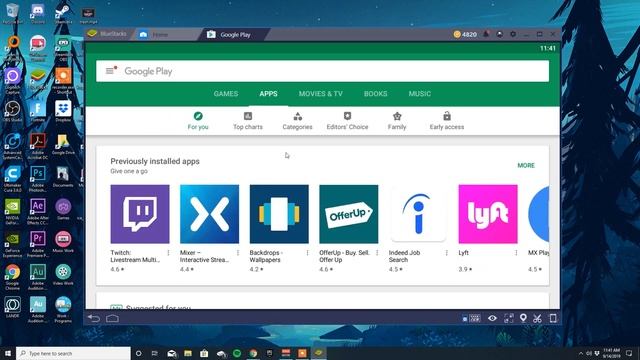Select the APPS tab
The height and width of the screenshot is (360, 640).
(x=268, y=93)
